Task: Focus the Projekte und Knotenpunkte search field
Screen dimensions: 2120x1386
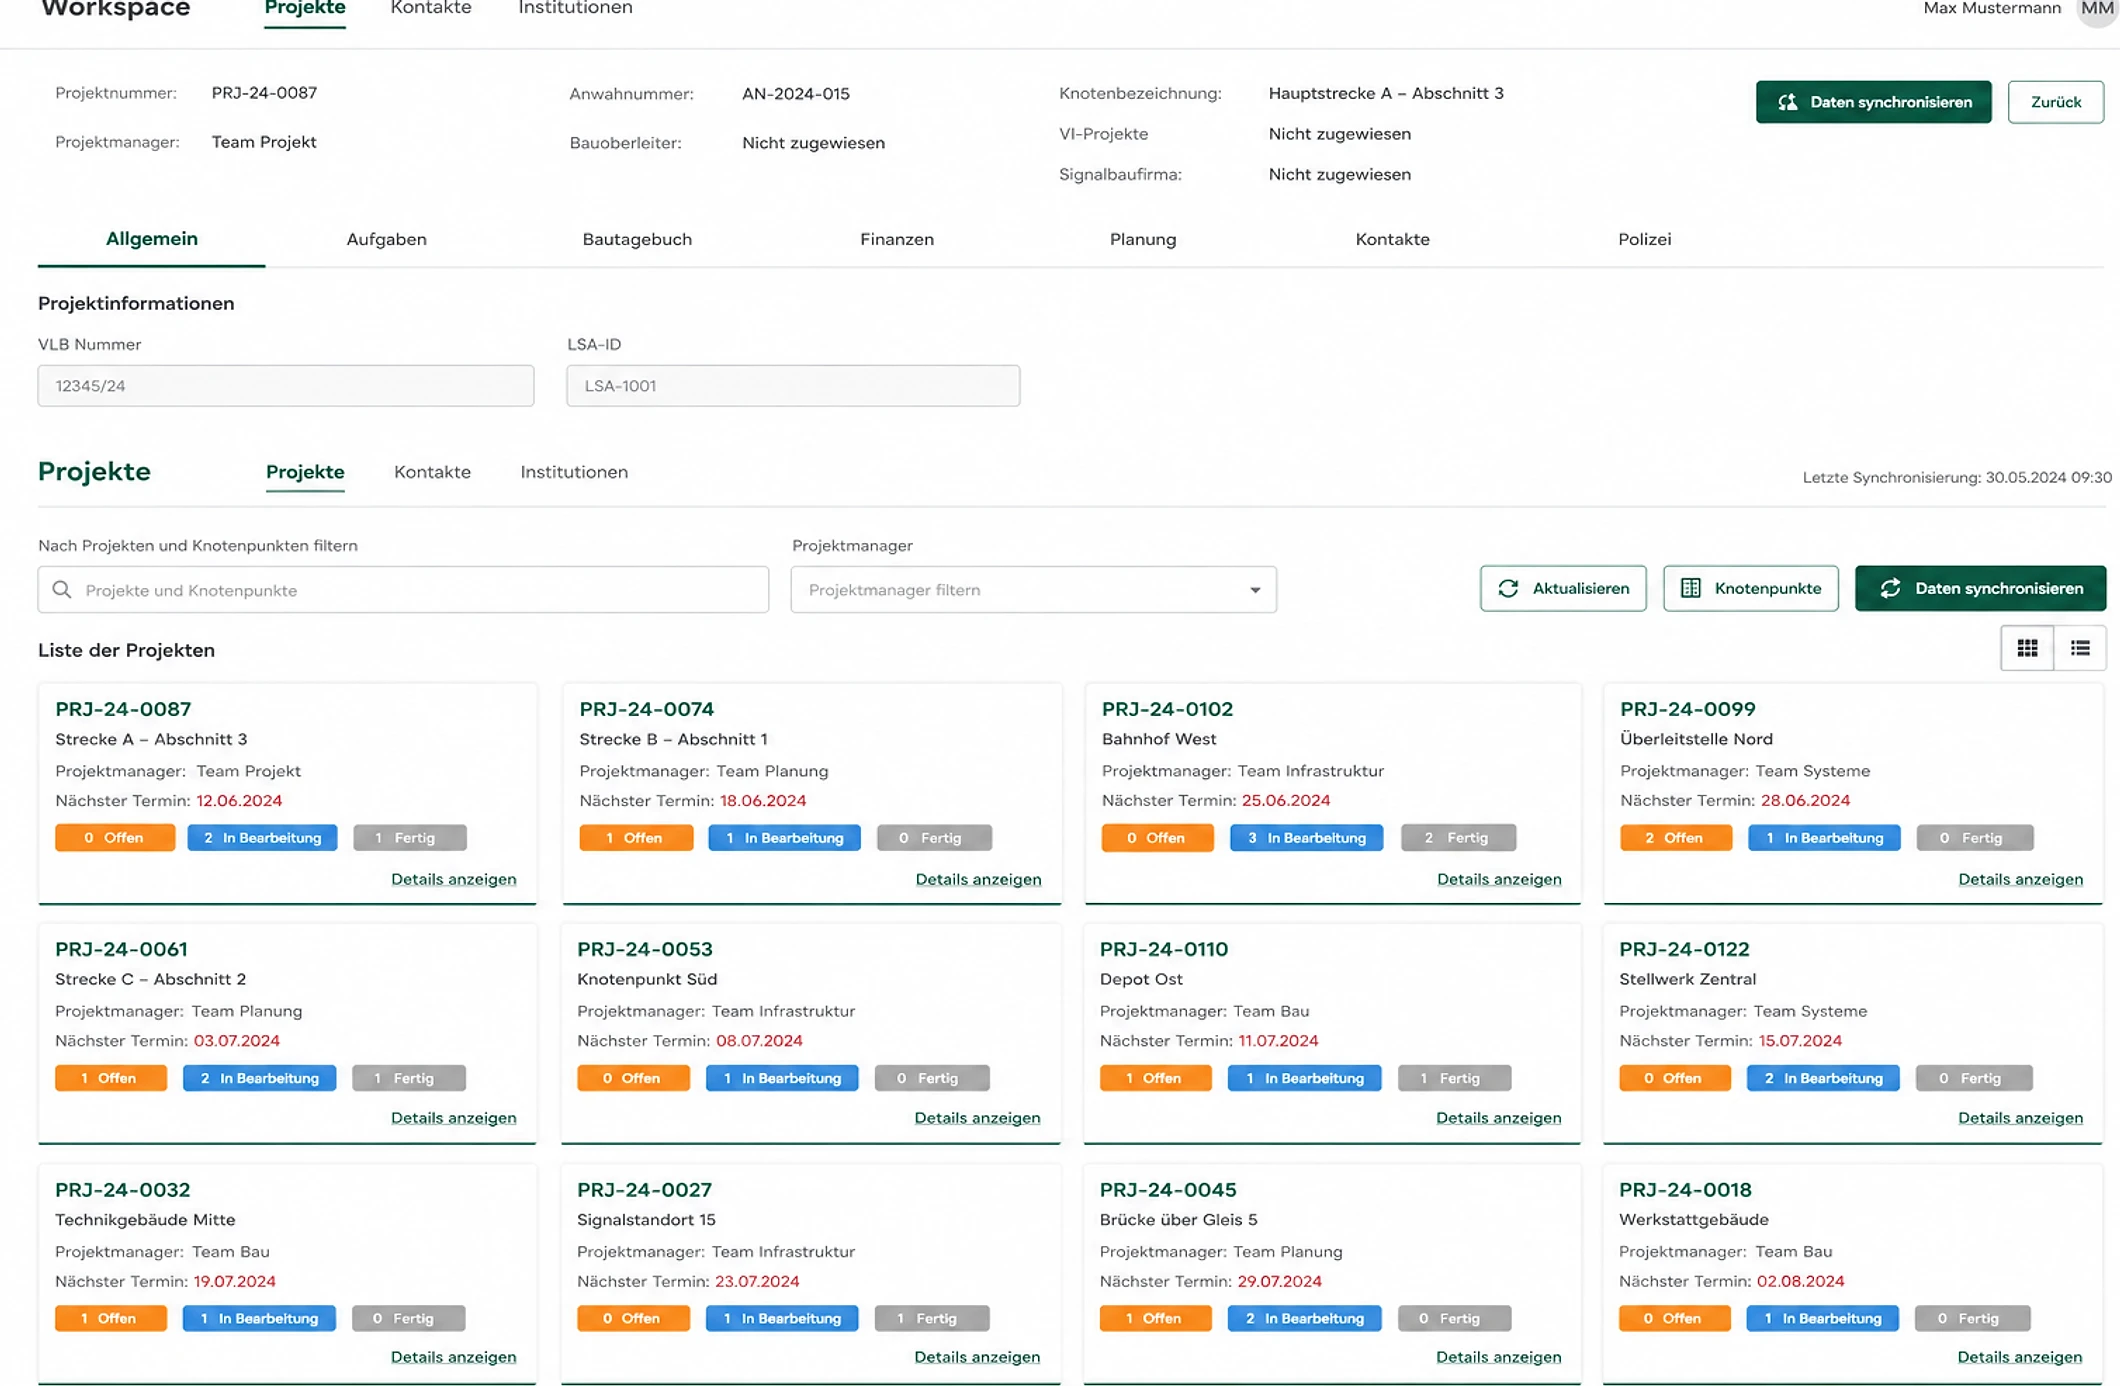Action: (403, 590)
